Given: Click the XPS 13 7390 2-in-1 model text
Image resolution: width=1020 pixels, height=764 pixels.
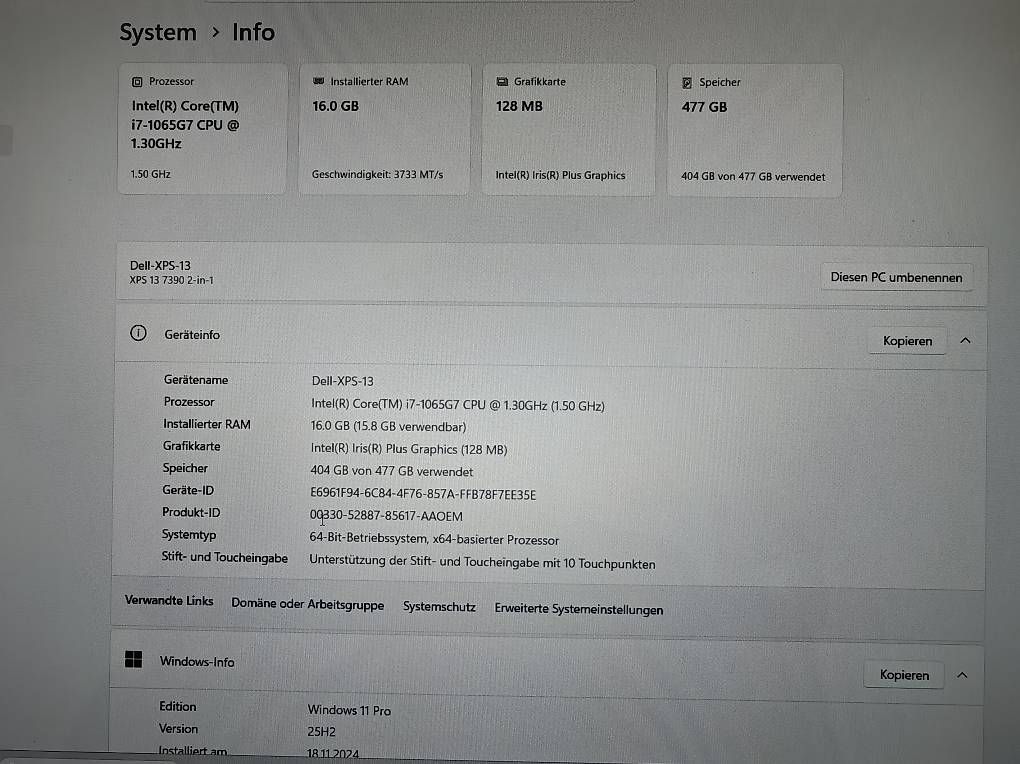Looking at the screenshot, I should tap(172, 280).
